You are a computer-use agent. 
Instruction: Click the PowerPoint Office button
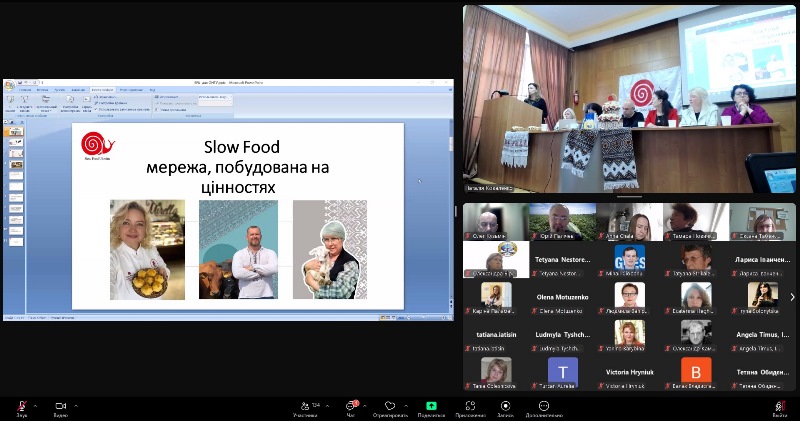10,85
